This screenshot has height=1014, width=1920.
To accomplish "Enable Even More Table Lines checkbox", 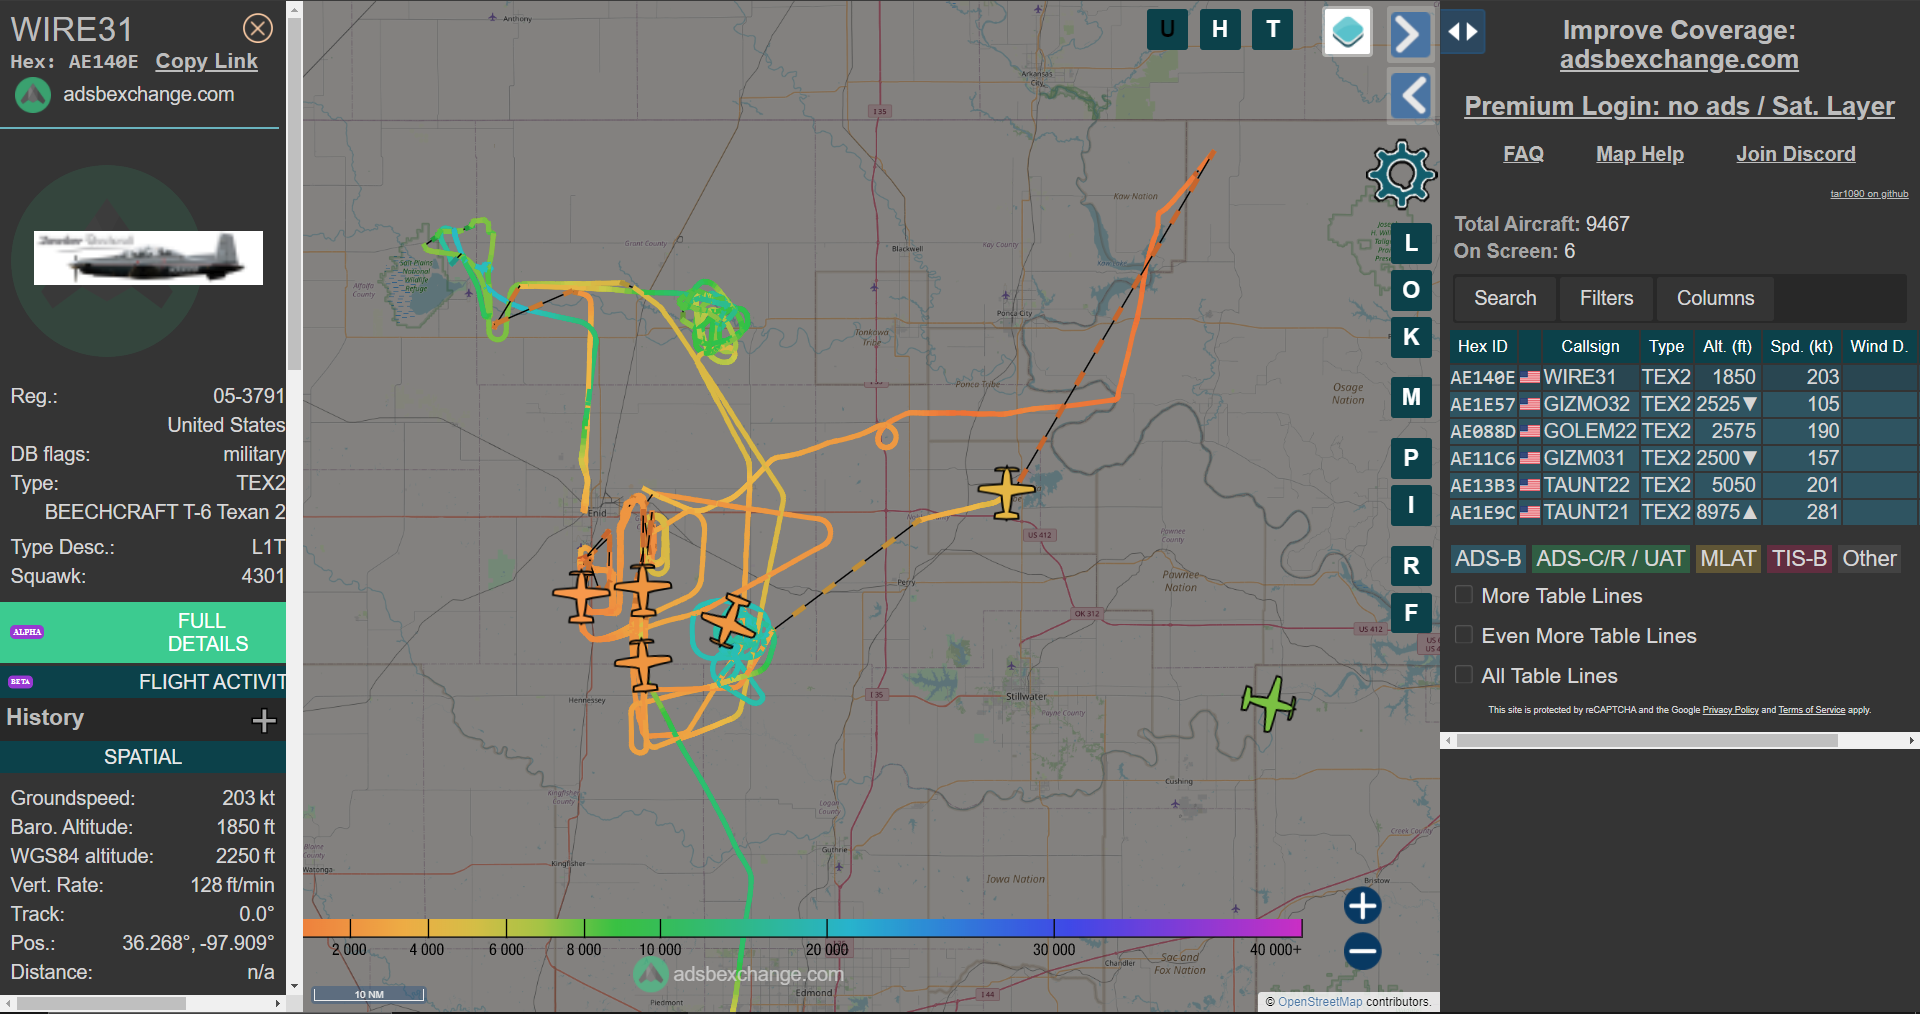I will 1464,635.
